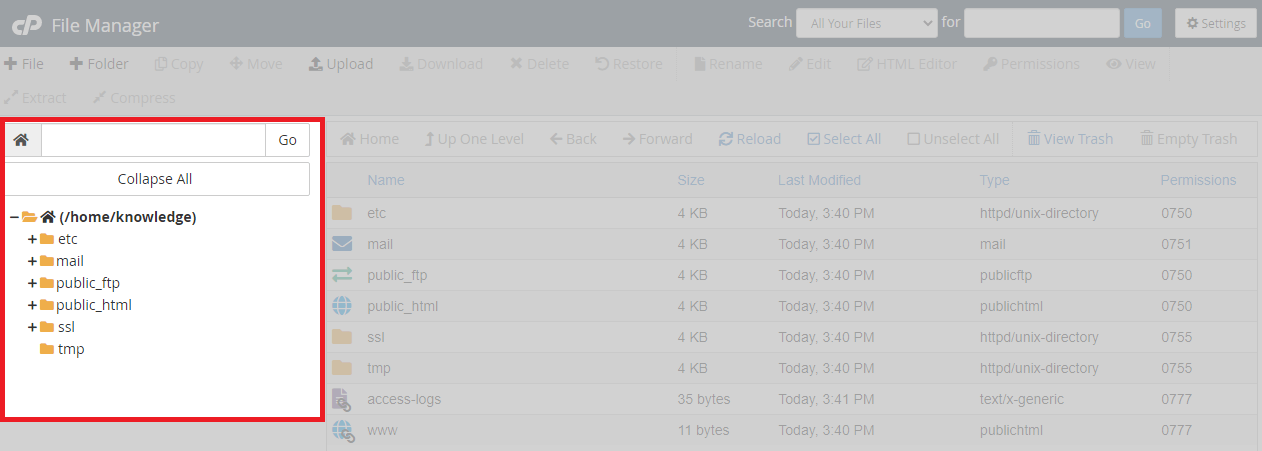Click the public_ftp arrows icon in list
The image size is (1262, 451).
[343, 274]
